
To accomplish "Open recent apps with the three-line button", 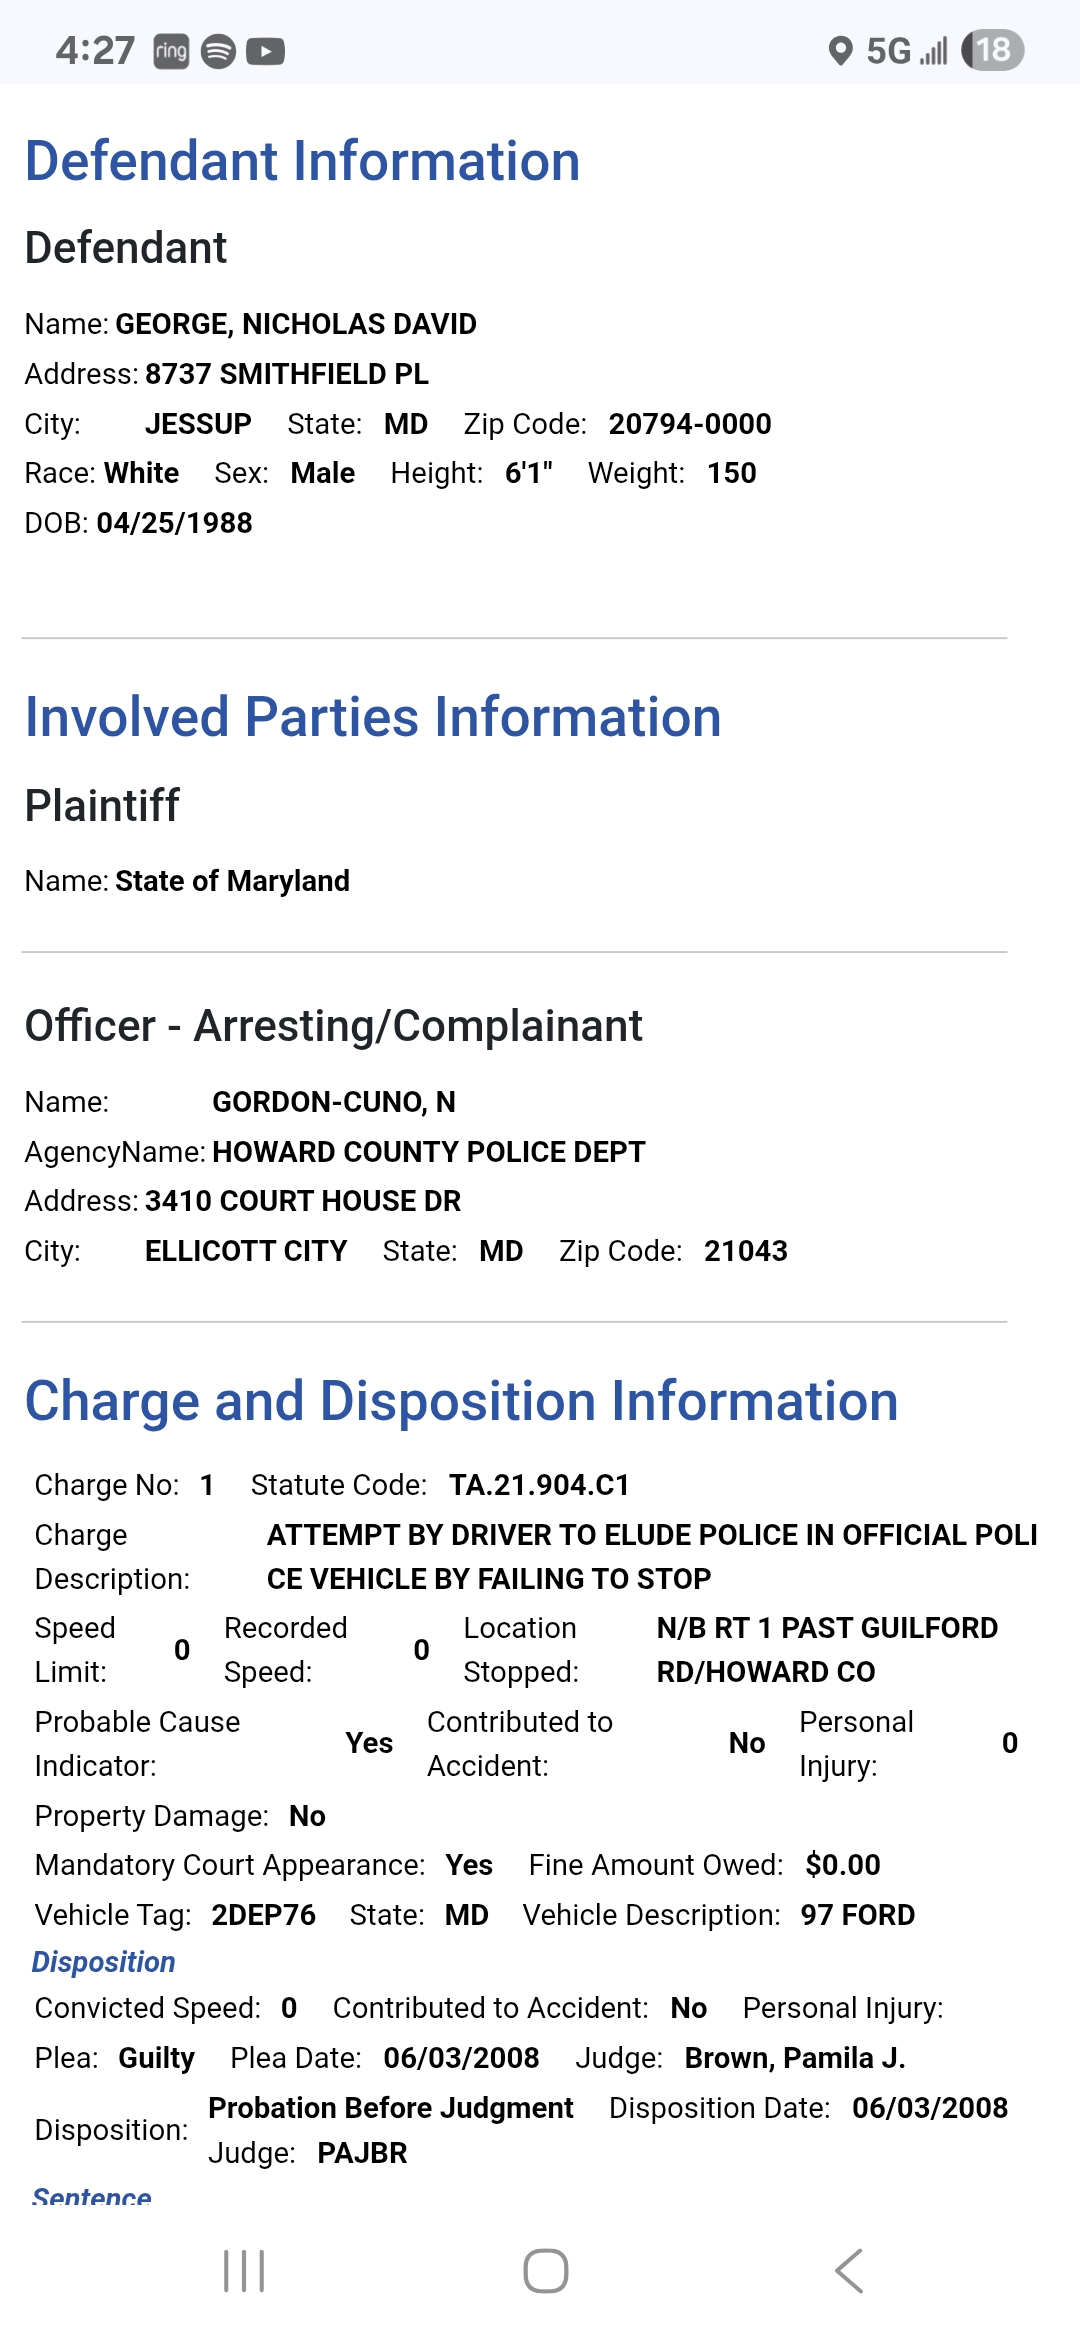I will 244,2270.
